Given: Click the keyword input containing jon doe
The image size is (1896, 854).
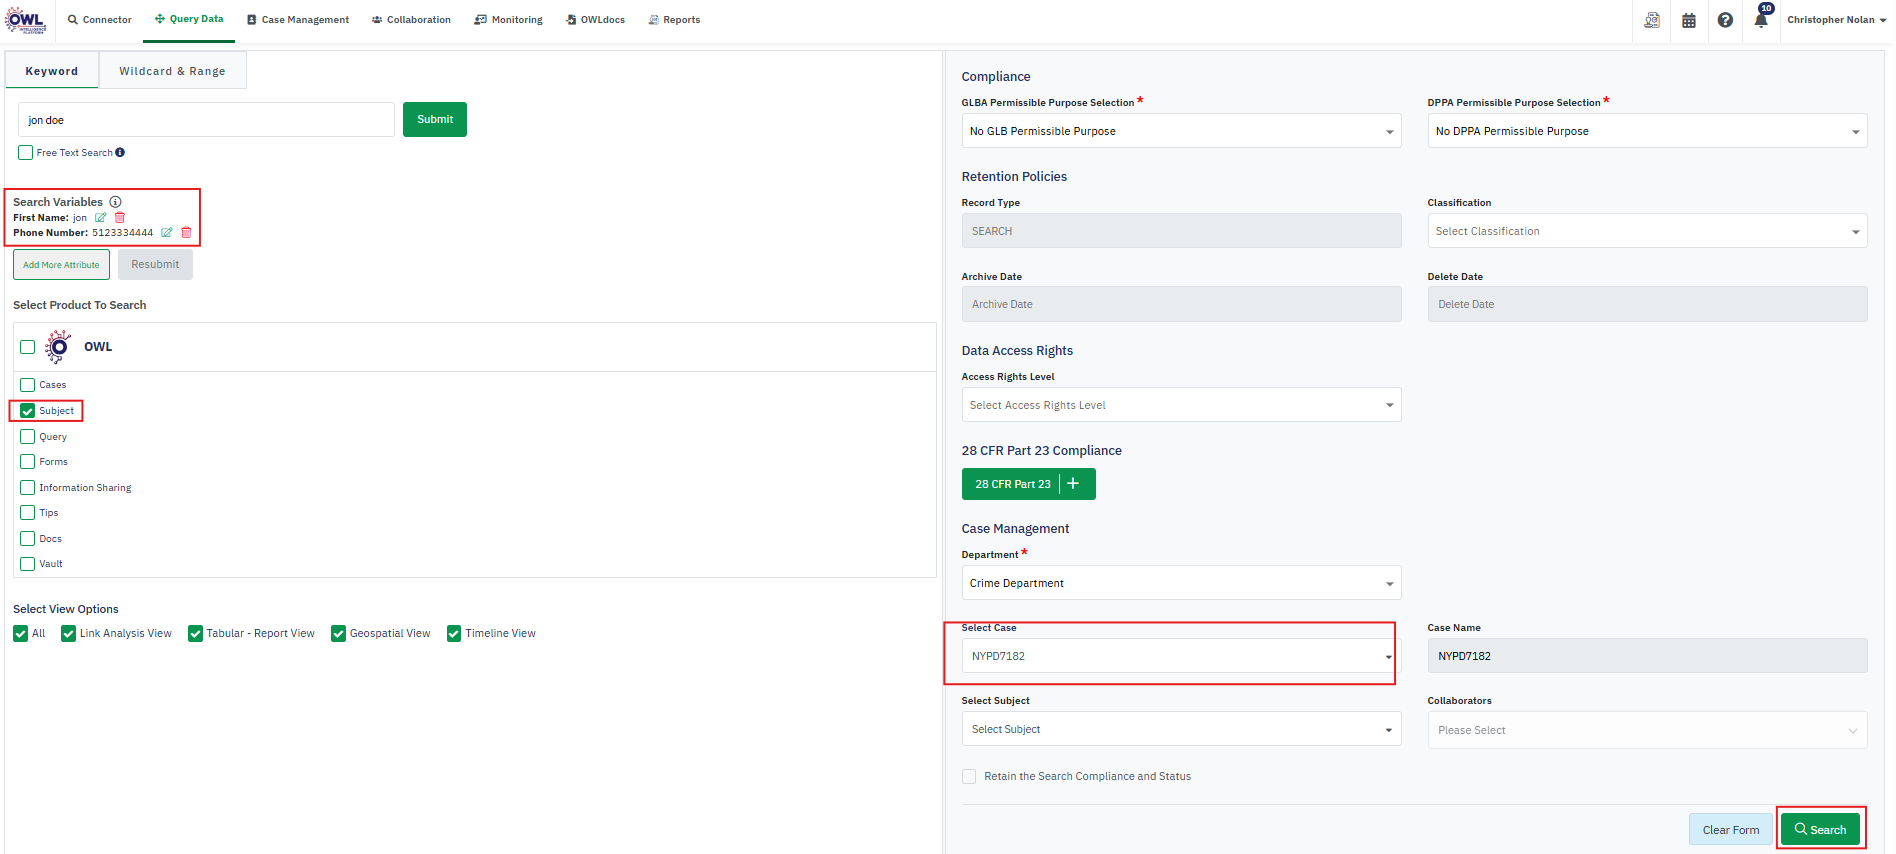Looking at the screenshot, I should point(206,120).
